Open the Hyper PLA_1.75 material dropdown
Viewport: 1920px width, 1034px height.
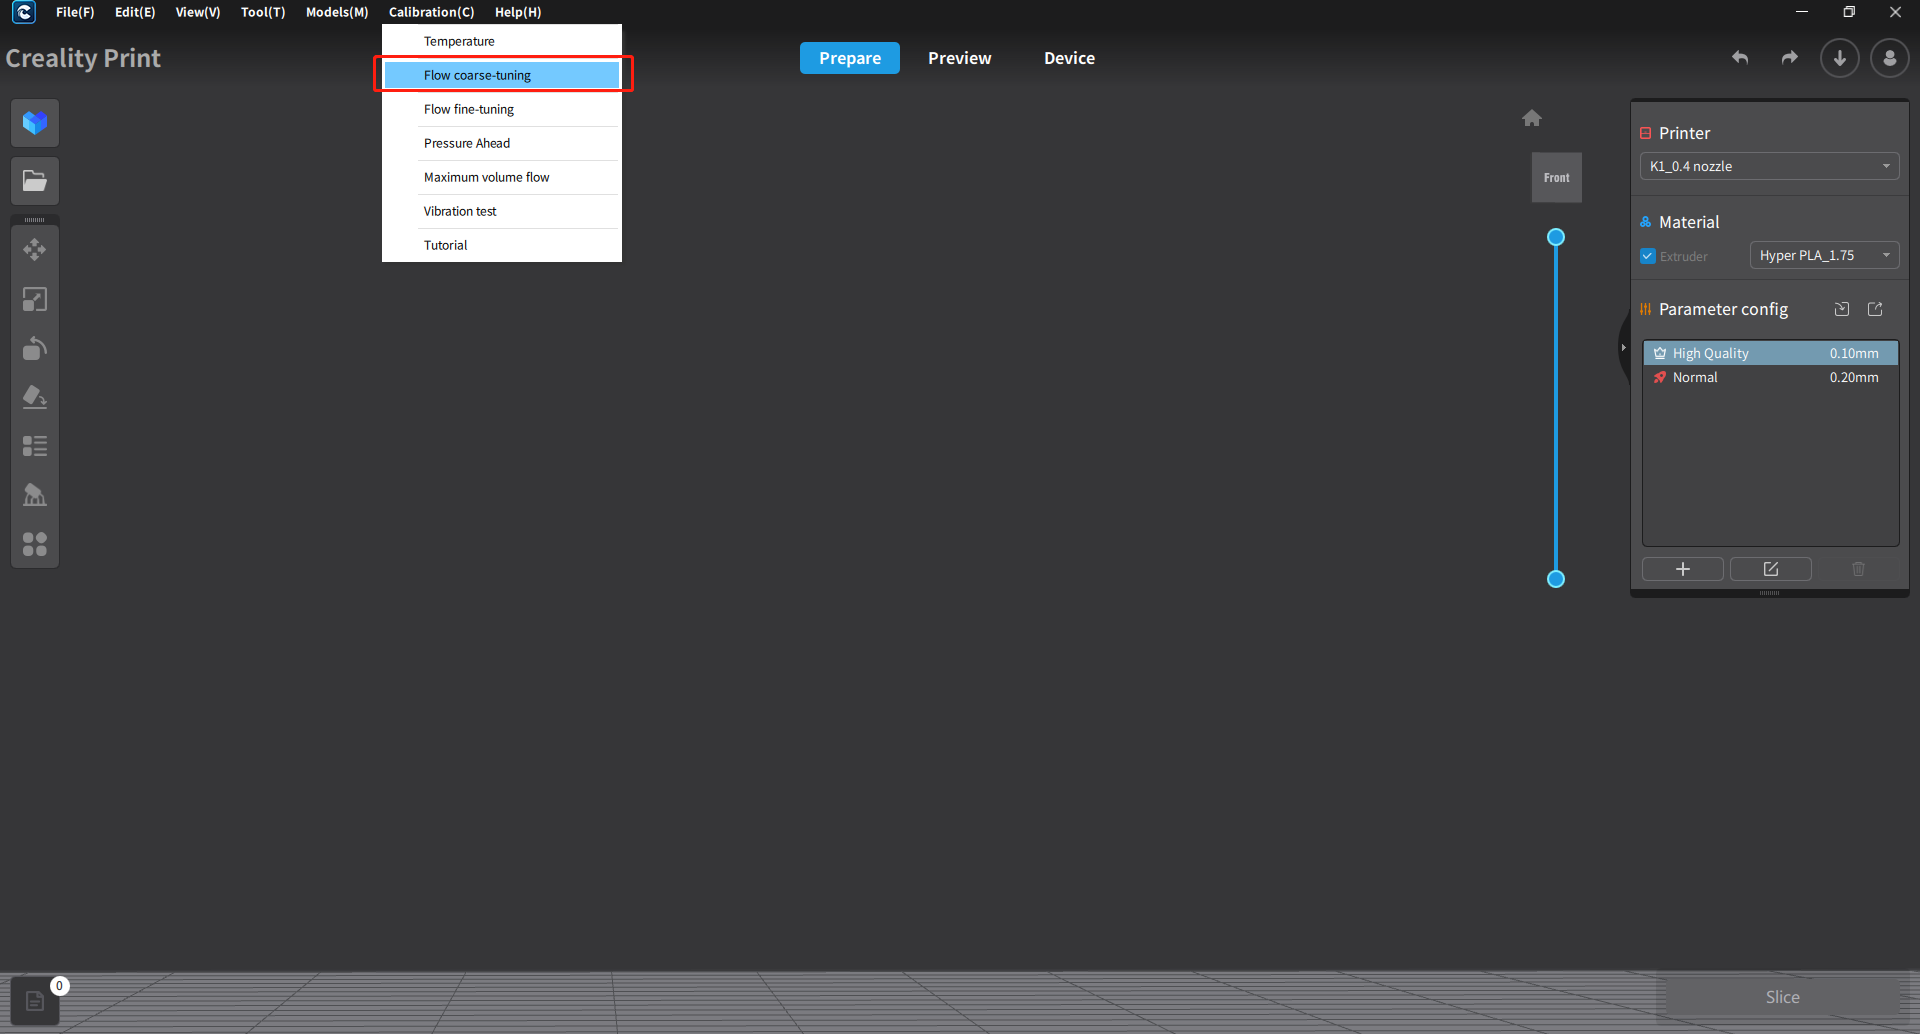[x=1824, y=255]
